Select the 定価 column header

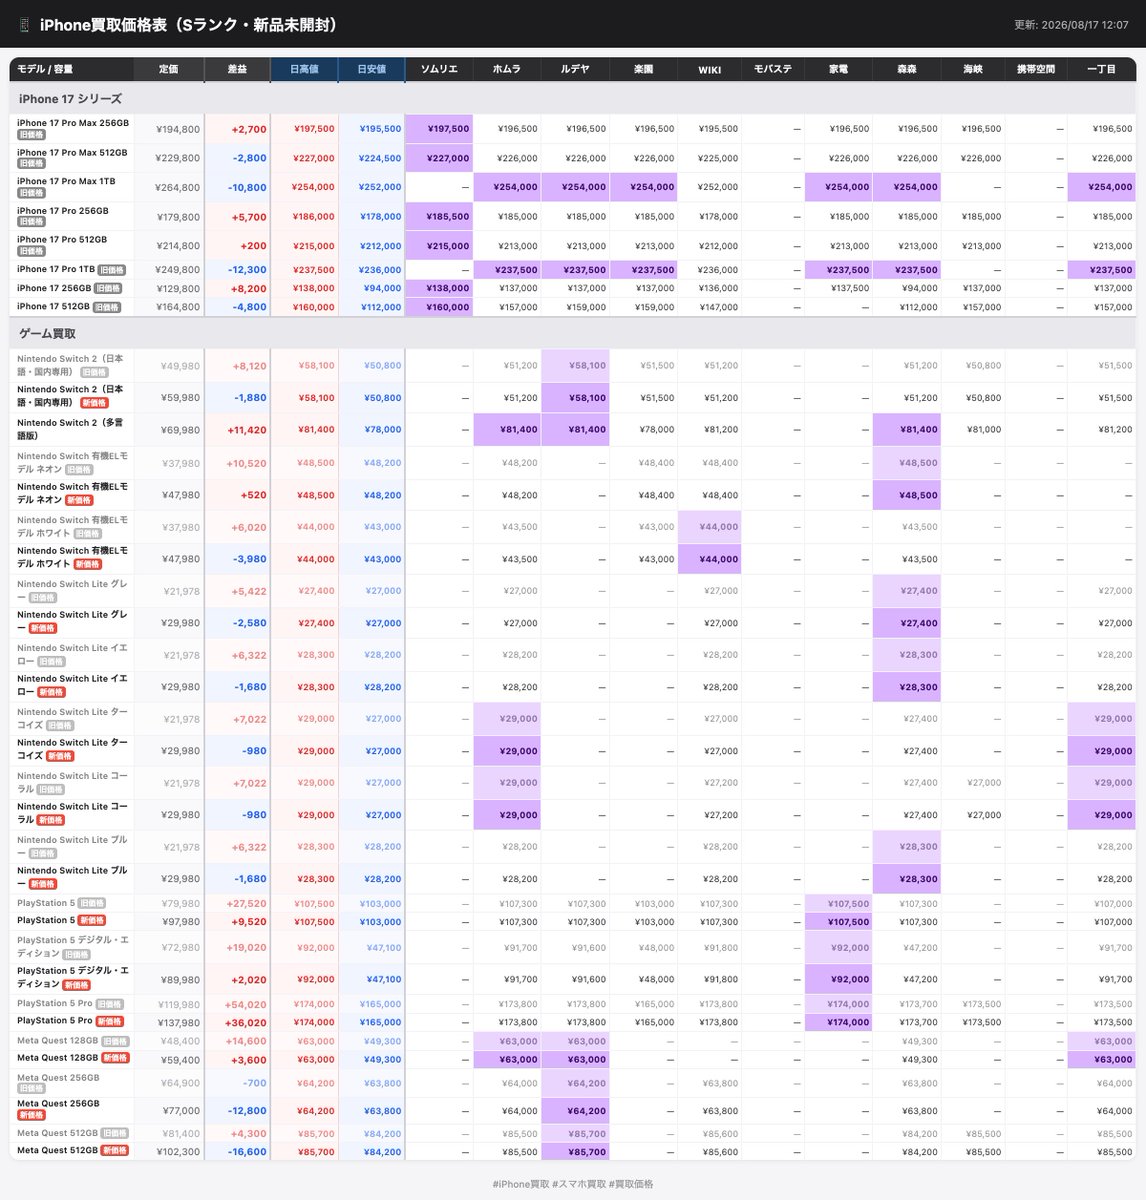tap(168, 69)
